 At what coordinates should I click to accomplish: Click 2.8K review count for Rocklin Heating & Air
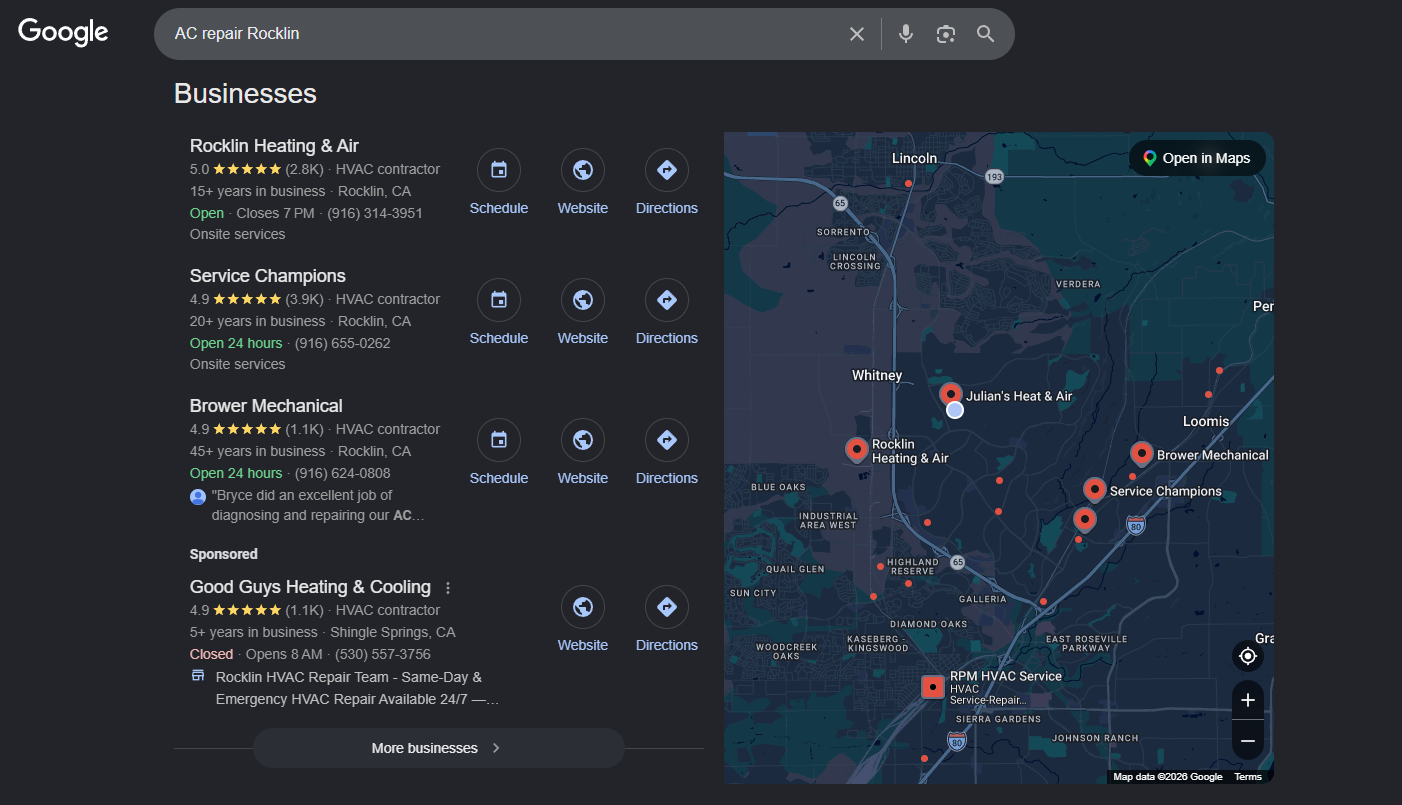[x=304, y=169]
